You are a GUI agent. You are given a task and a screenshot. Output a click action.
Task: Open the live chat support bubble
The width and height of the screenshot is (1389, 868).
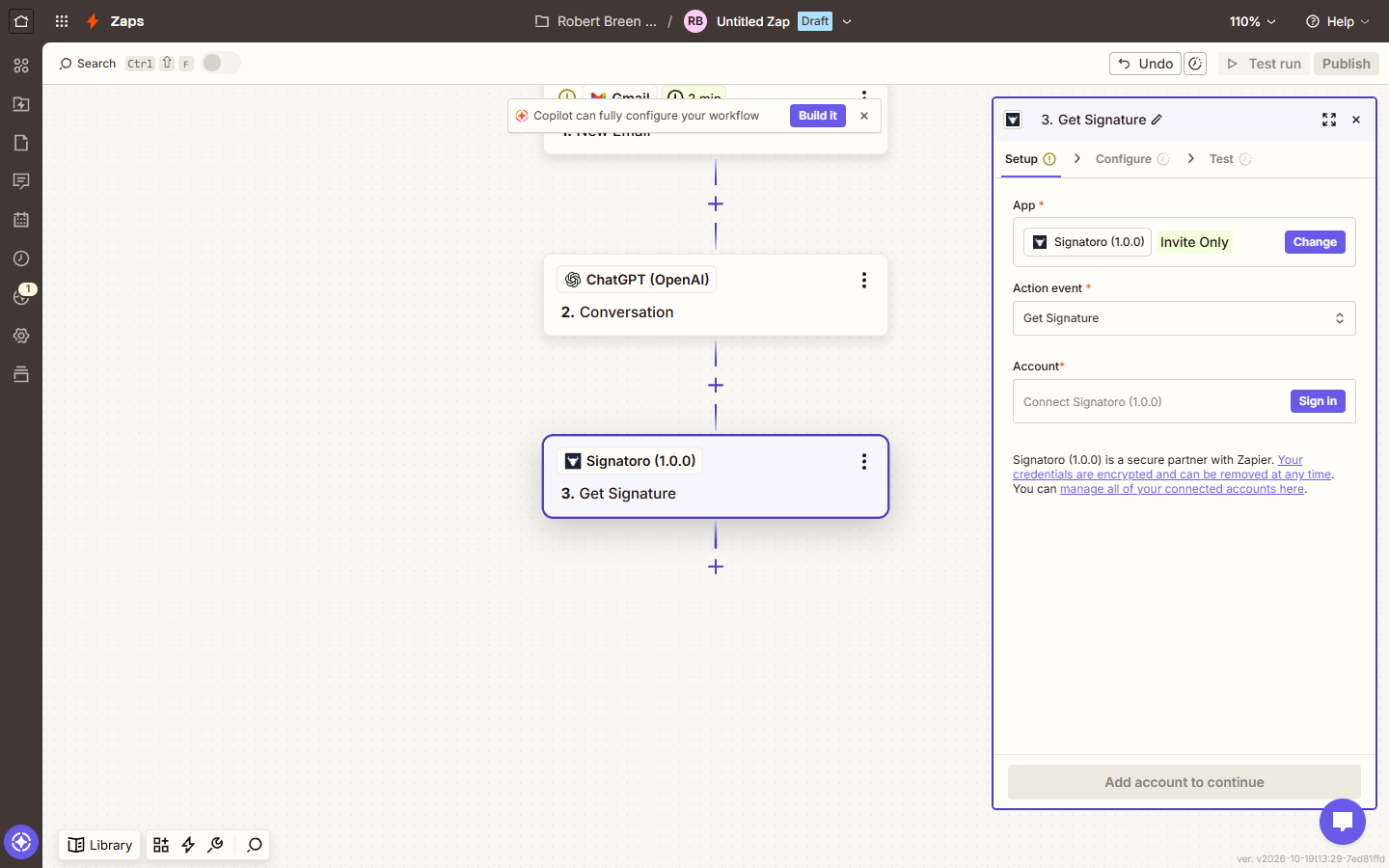pyautogui.click(x=1342, y=822)
